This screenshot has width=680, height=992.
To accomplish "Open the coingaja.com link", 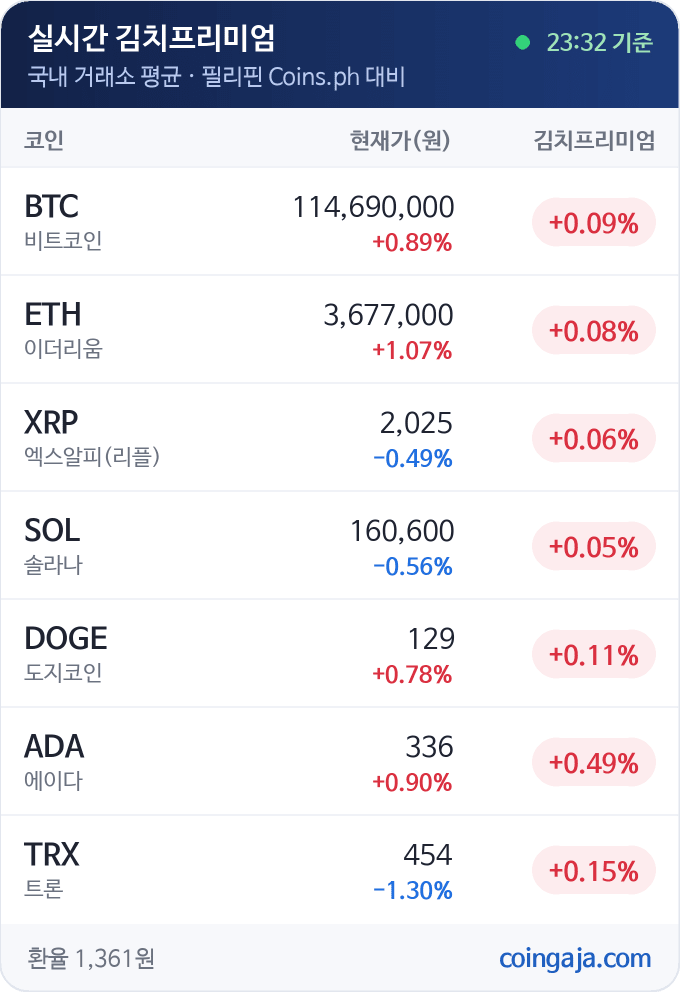I will point(575,958).
